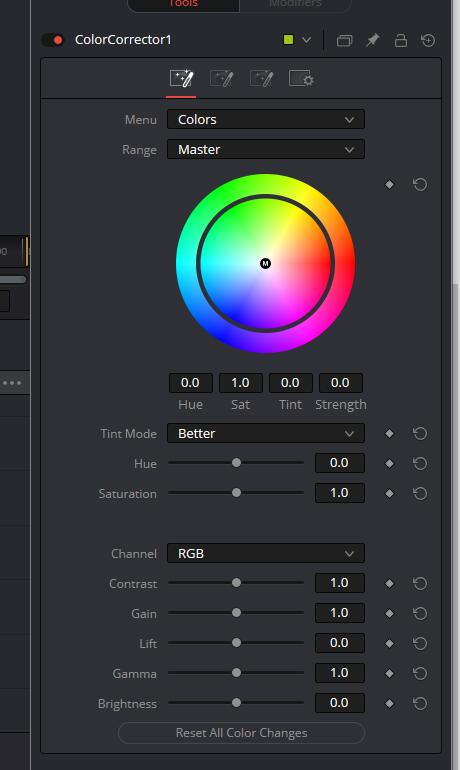
Task: Click Reset All Color Changes button
Action: click(242, 733)
